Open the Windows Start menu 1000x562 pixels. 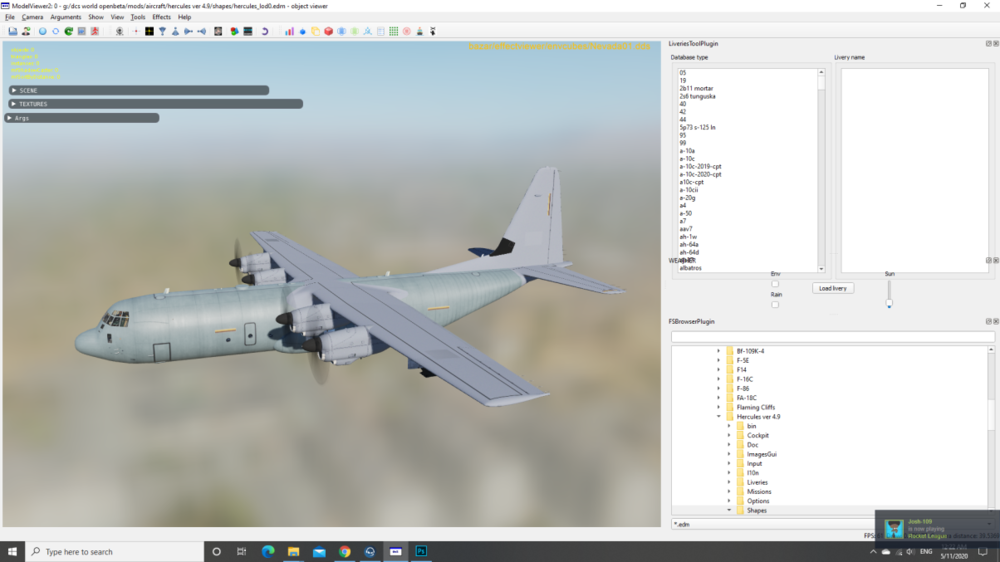pyautogui.click(x=12, y=551)
